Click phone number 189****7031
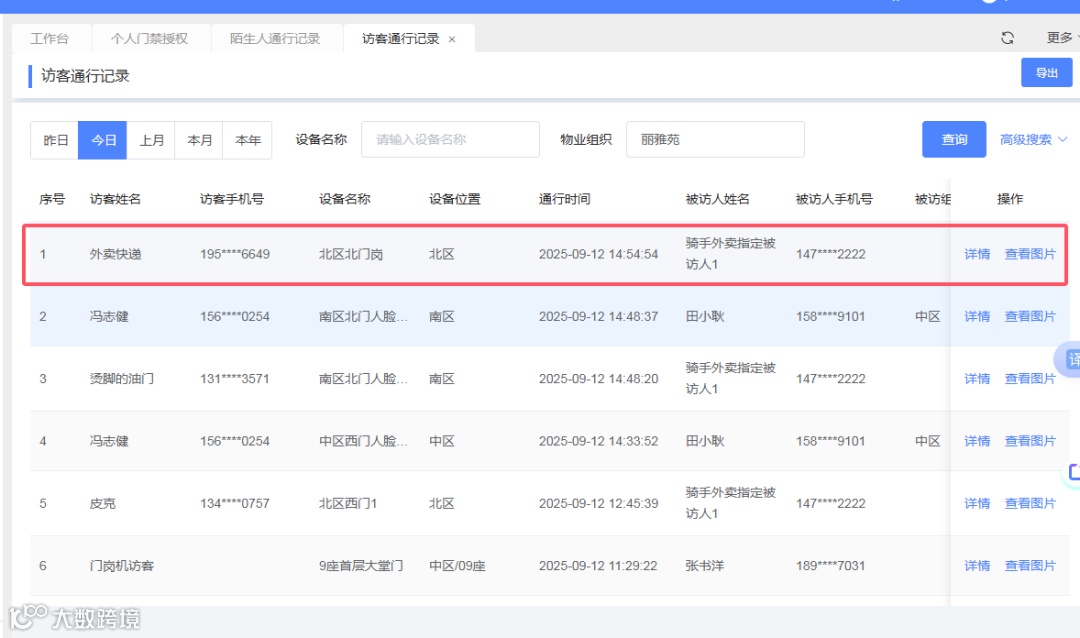Image resolution: width=1080 pixels, height=638 pixels. tap(830, 566)
